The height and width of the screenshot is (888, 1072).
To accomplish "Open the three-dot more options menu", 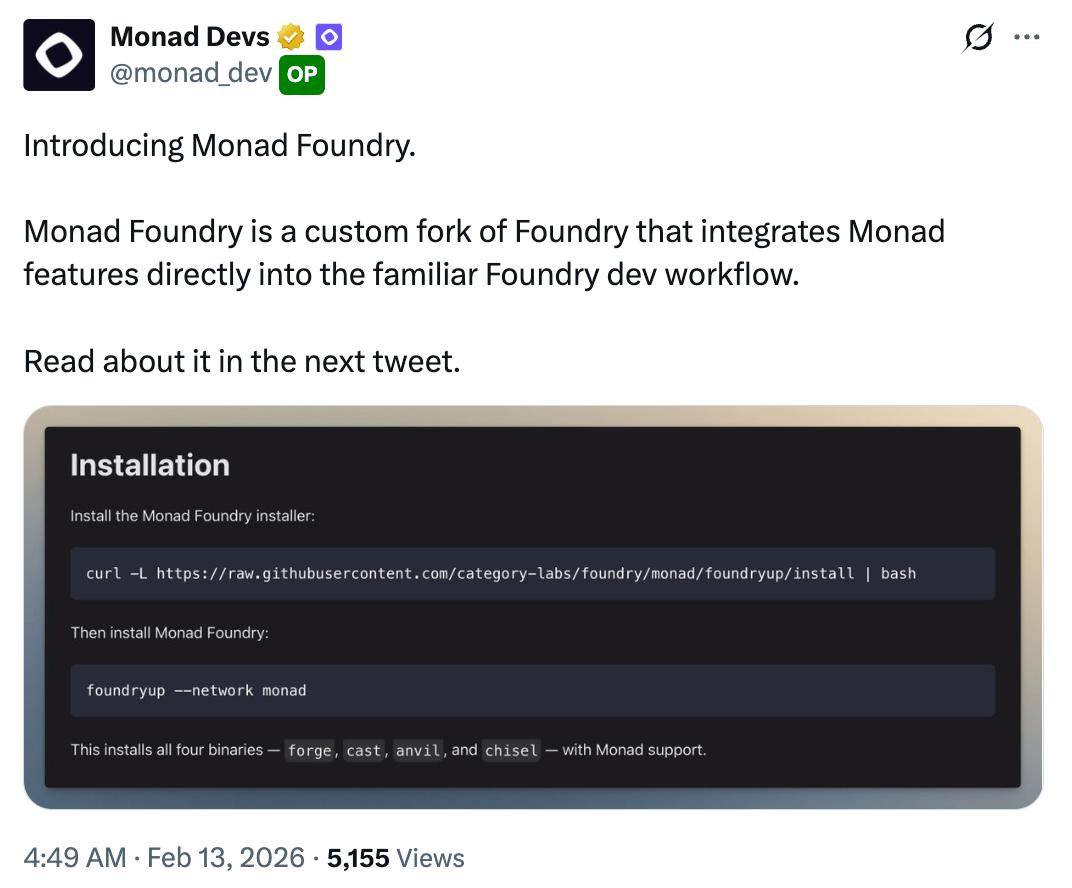I will click(x=1026, y=38).
